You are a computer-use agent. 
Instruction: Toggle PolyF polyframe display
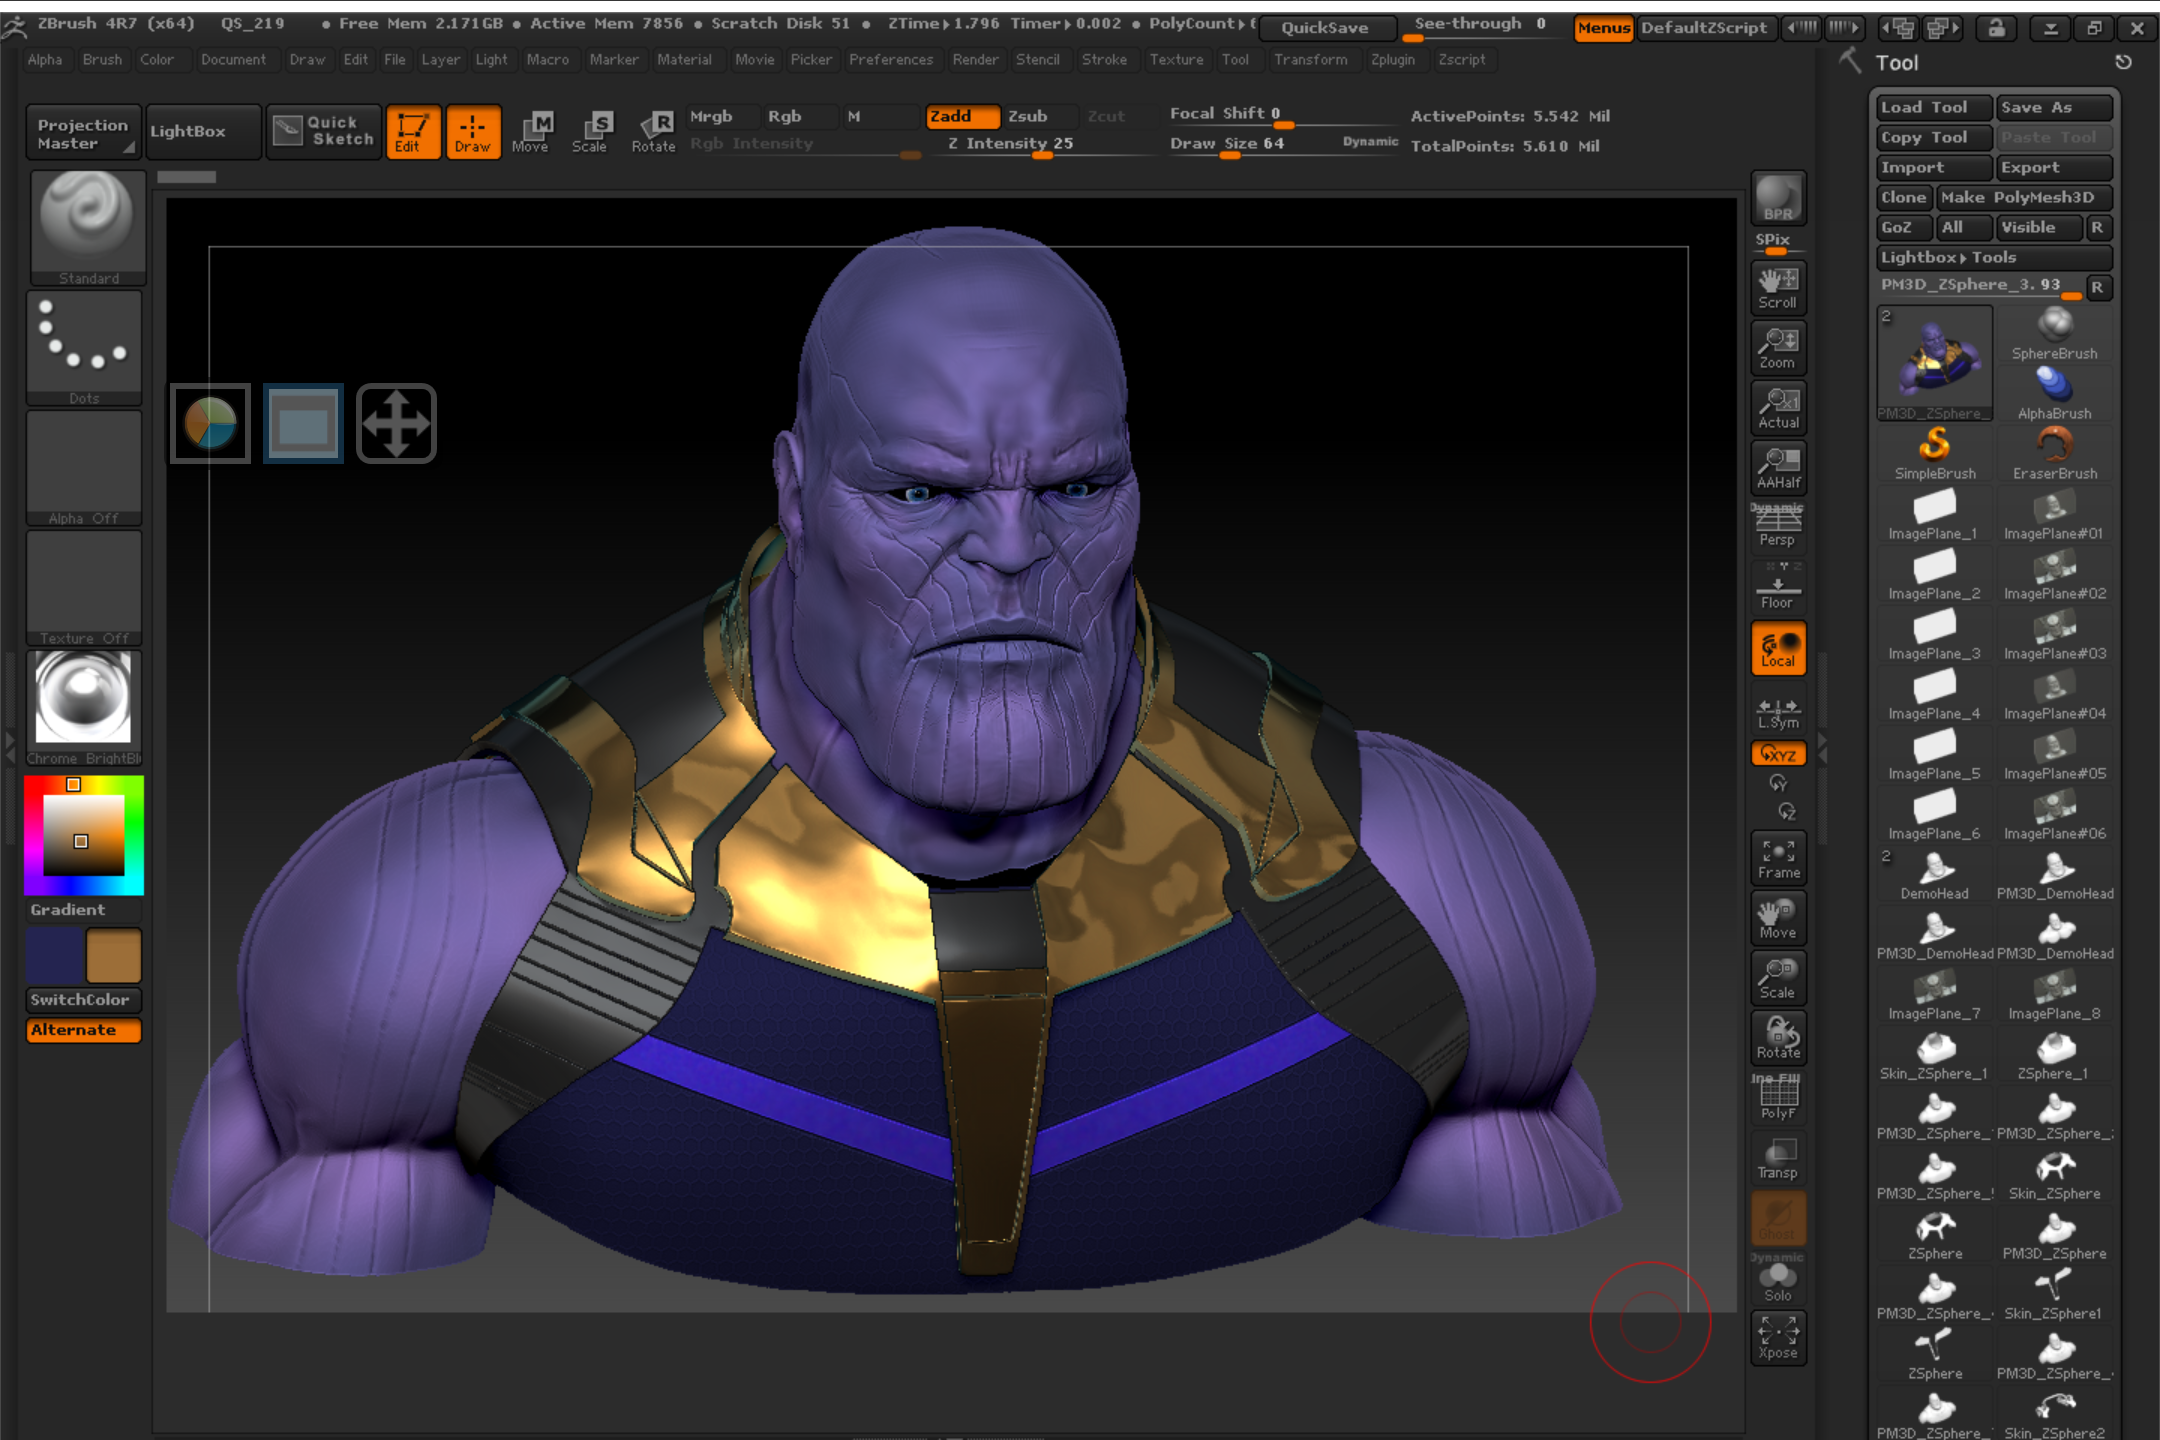pyautogui.click(x=1778, y=1098)
